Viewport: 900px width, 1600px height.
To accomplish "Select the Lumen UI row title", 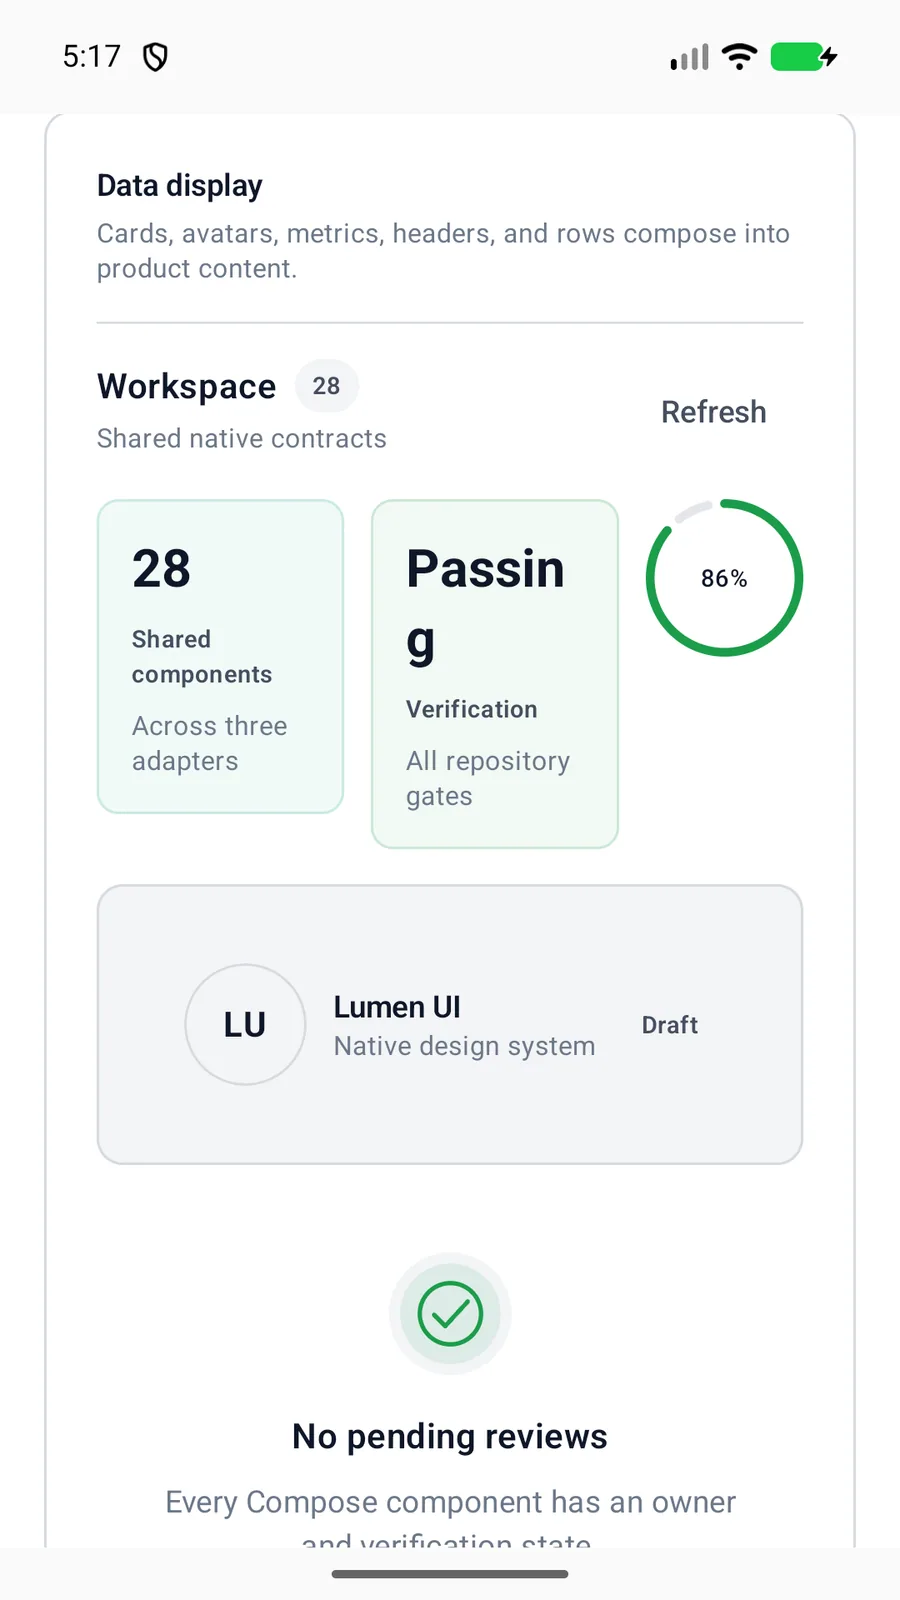I will click(397, 1007).
